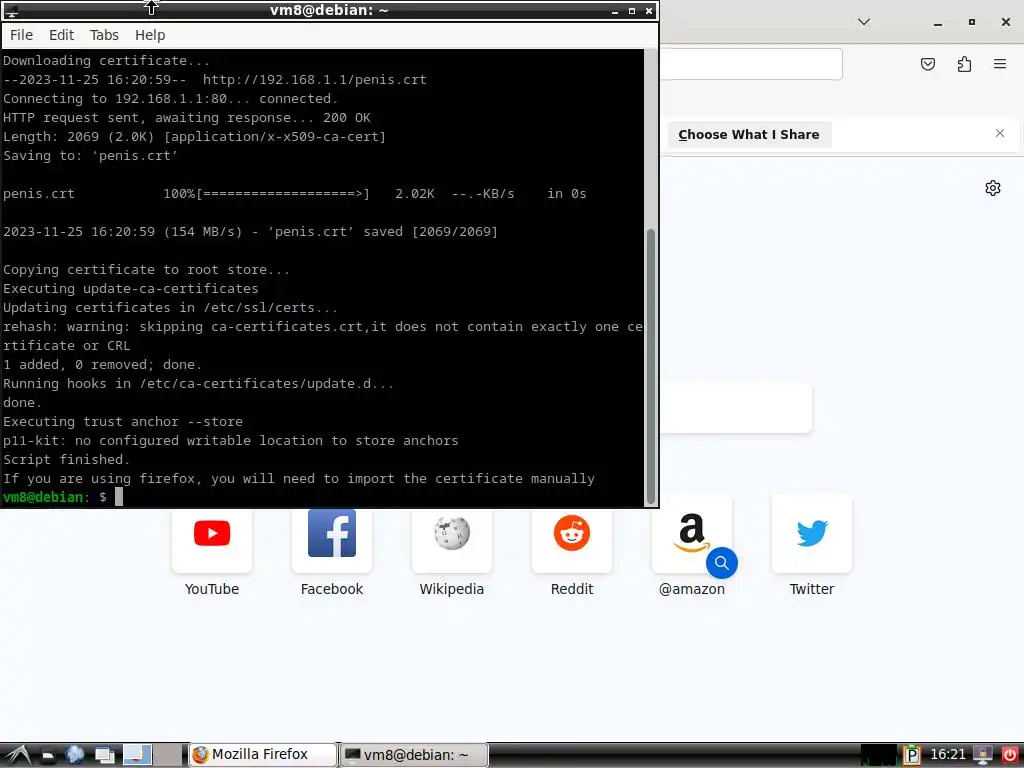The width and height of the screenshot is (1024, 768).
Task: Click the terminal vertical scrollbar thumb
Action: [x=650, y=366]
